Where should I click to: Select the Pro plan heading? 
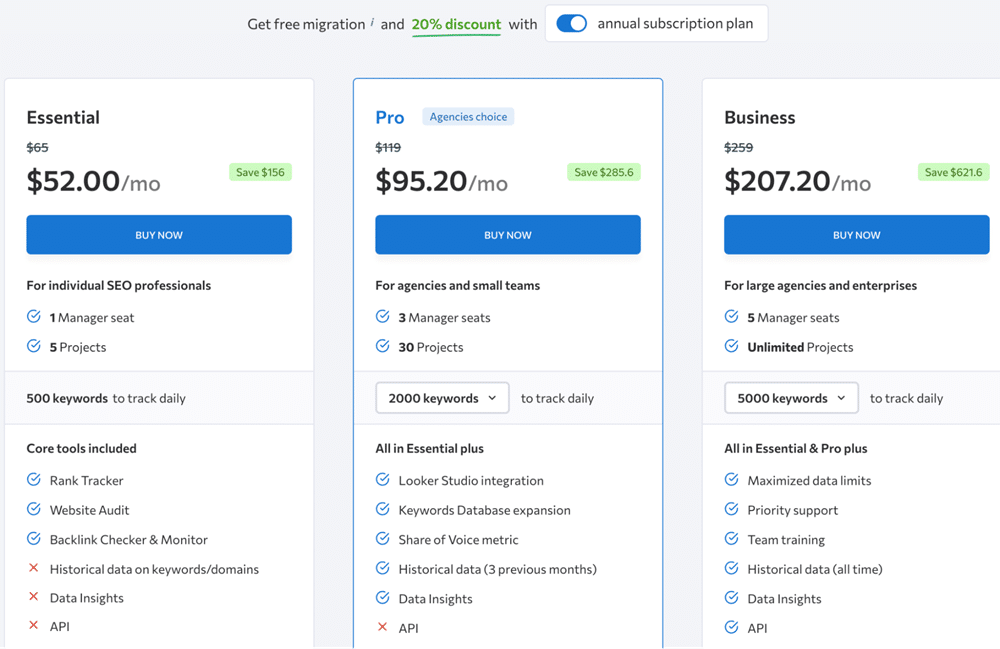(390, 116)
